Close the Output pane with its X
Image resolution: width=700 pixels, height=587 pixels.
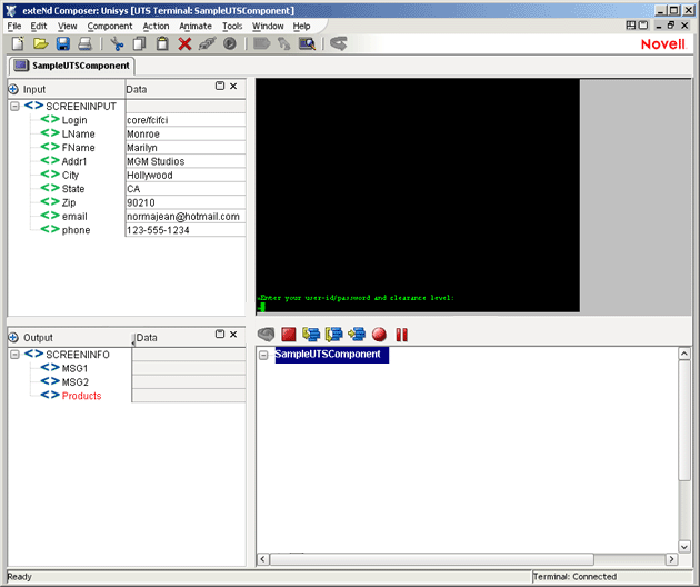coord(233,334)
